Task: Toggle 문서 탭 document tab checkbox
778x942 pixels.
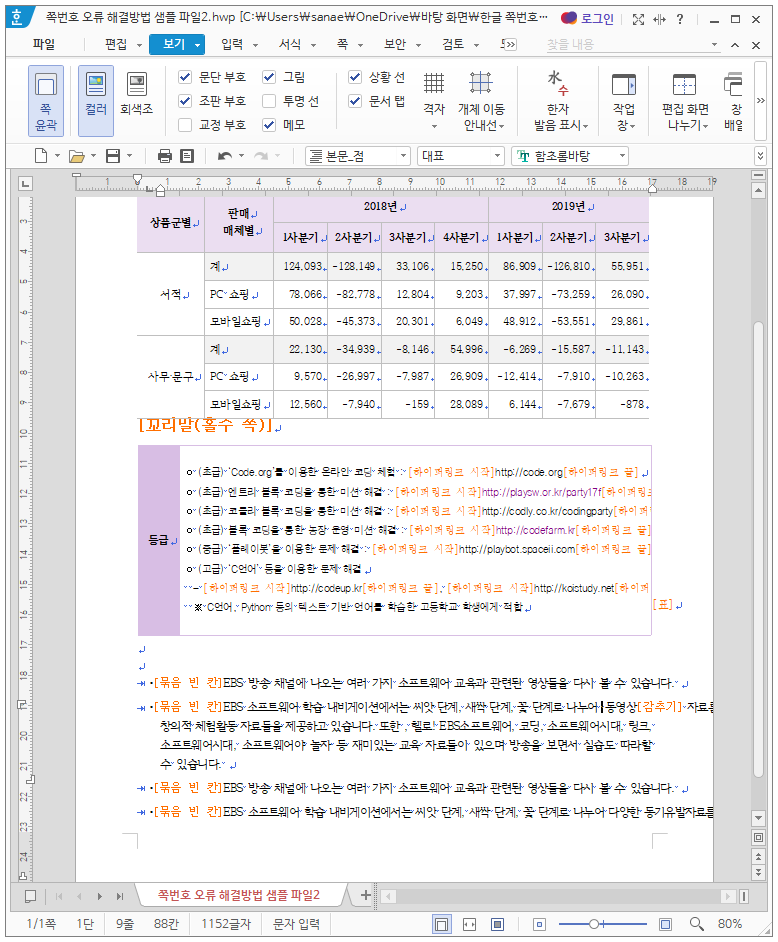Action: pos(355,101)
